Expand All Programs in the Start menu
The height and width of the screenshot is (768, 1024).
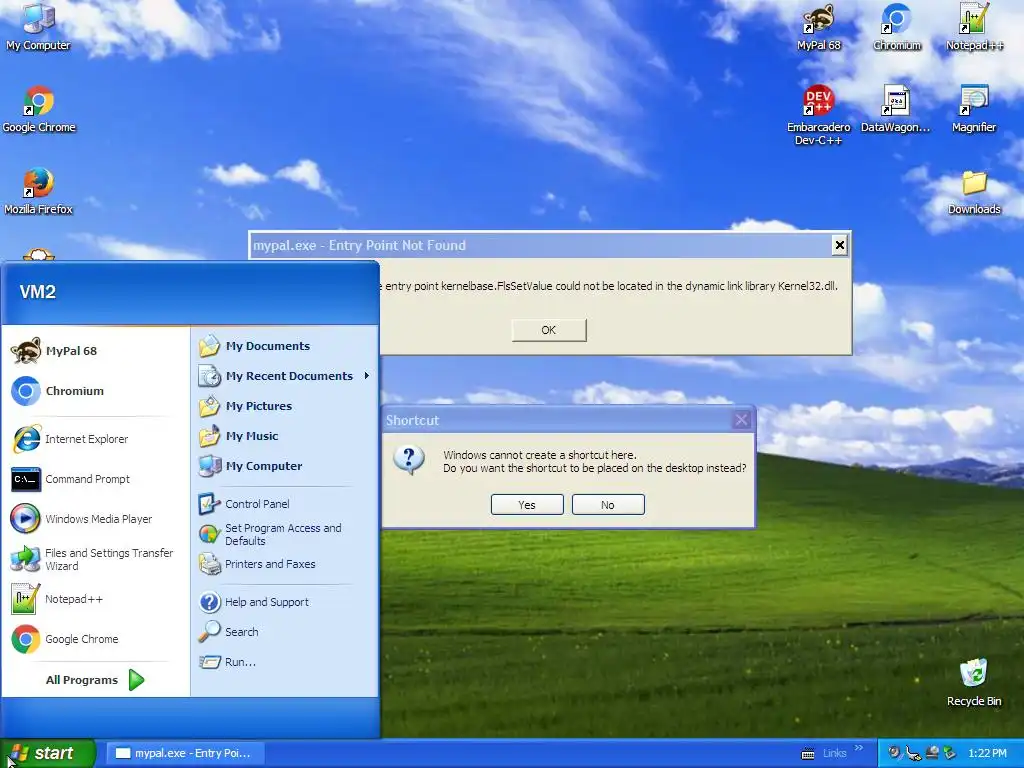click(x=95, y=680)
